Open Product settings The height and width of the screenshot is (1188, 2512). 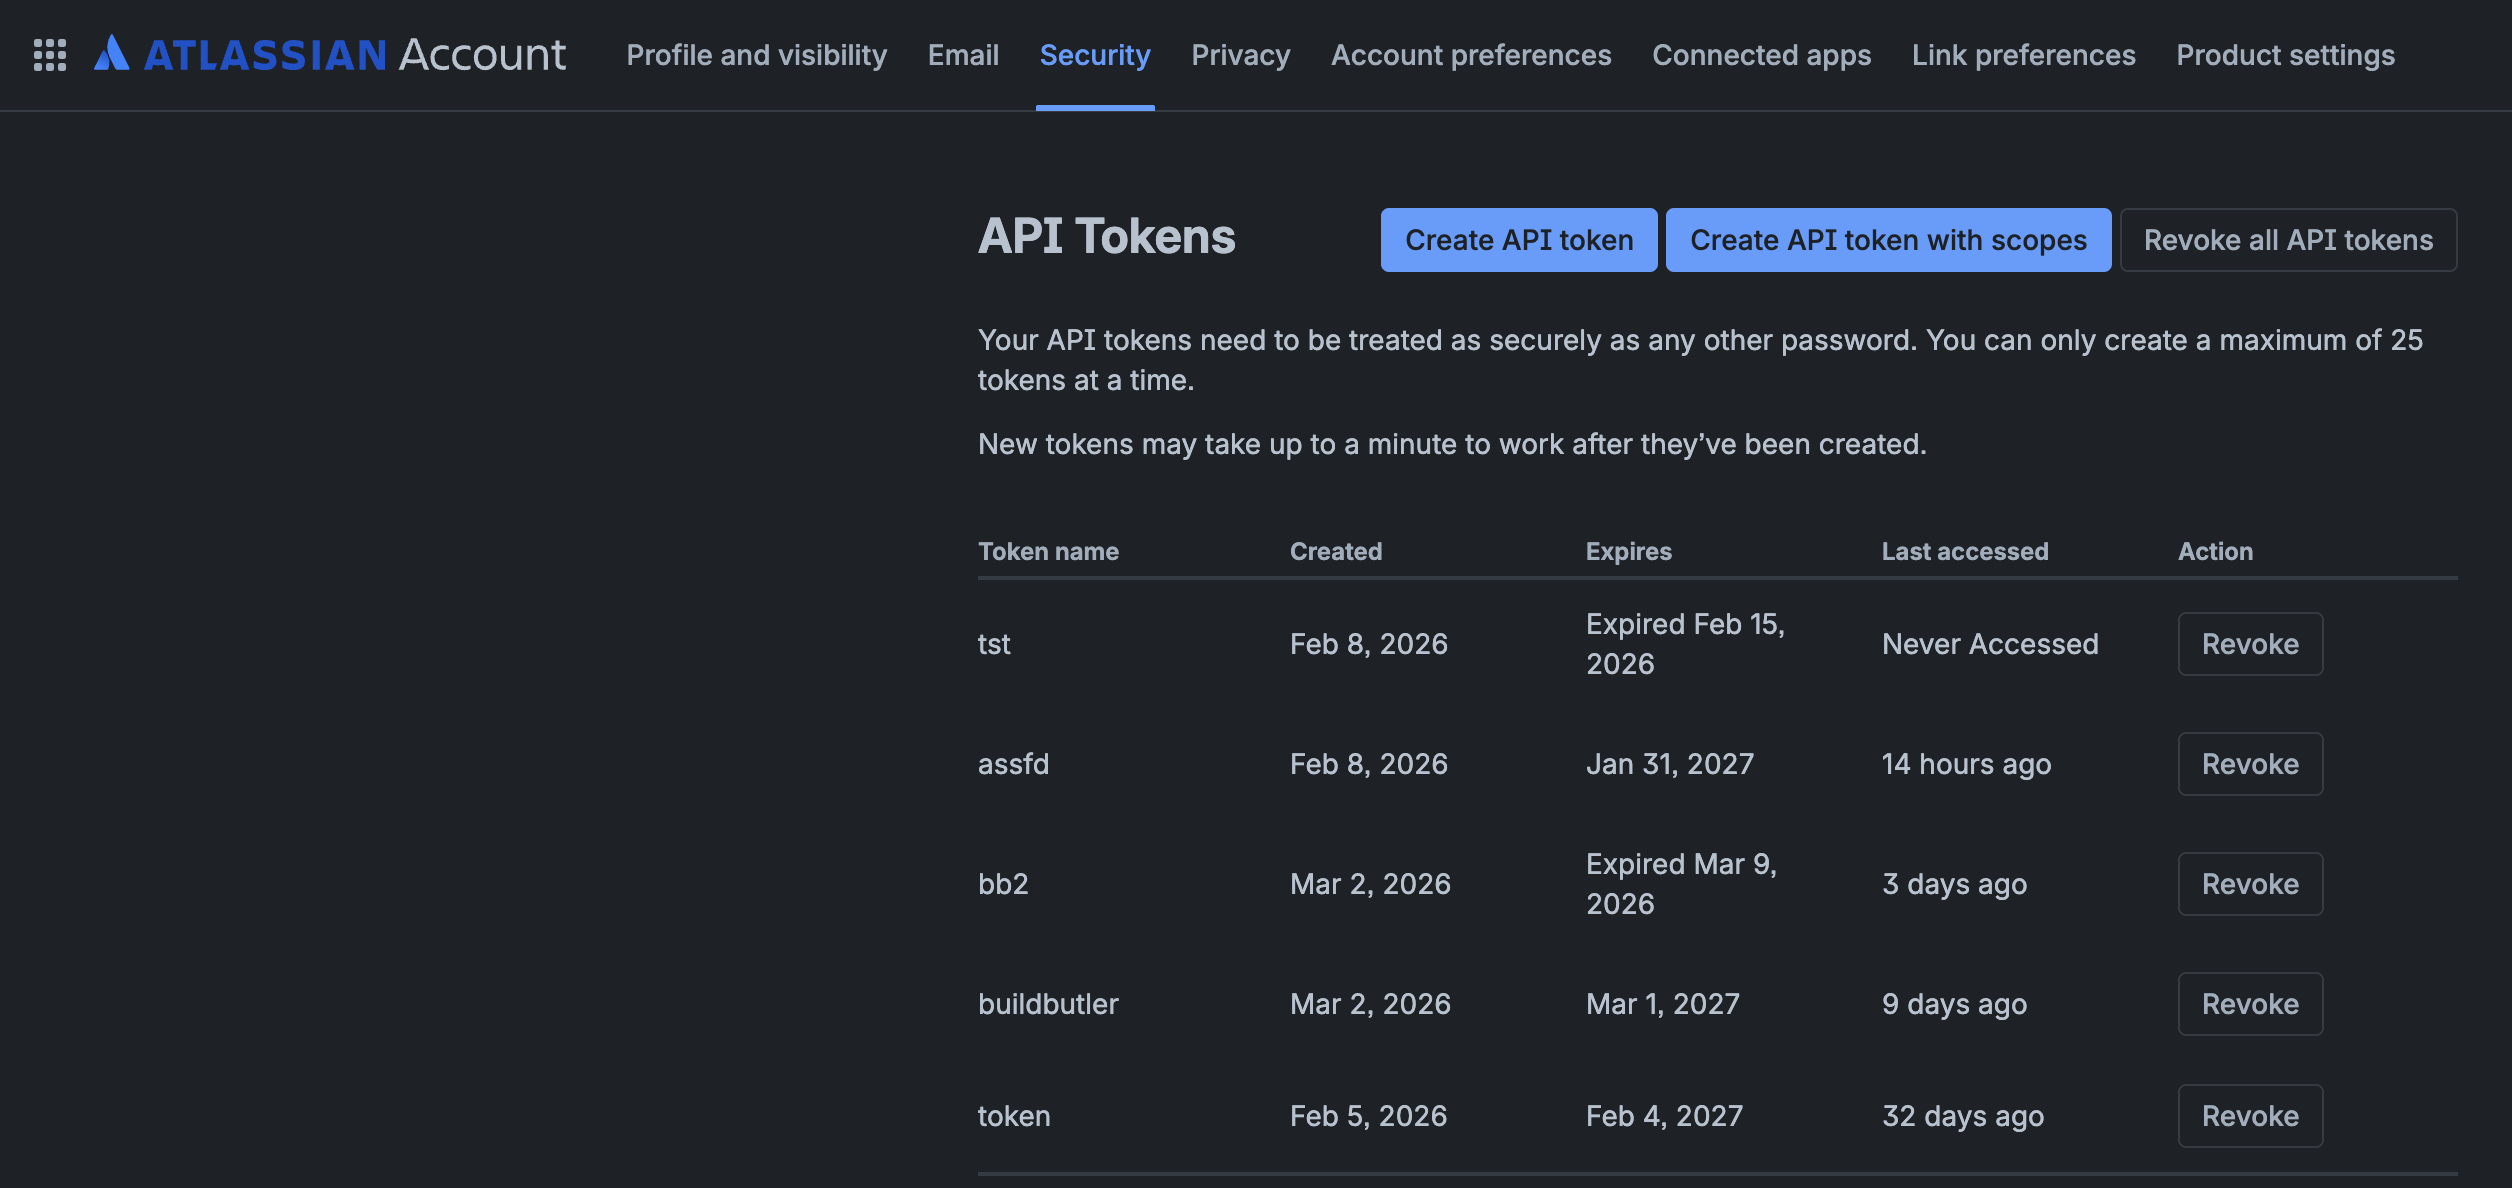click(x=2285, y=55)
